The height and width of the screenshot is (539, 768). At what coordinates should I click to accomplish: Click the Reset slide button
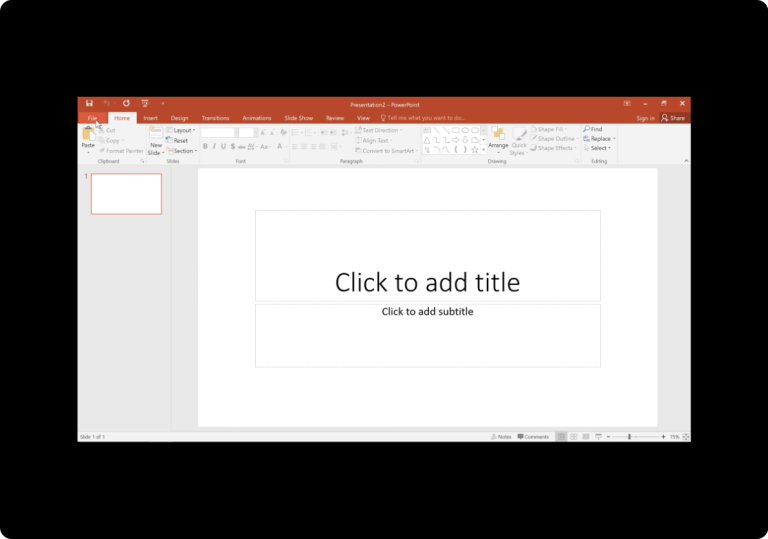click(x=177, y=141)
